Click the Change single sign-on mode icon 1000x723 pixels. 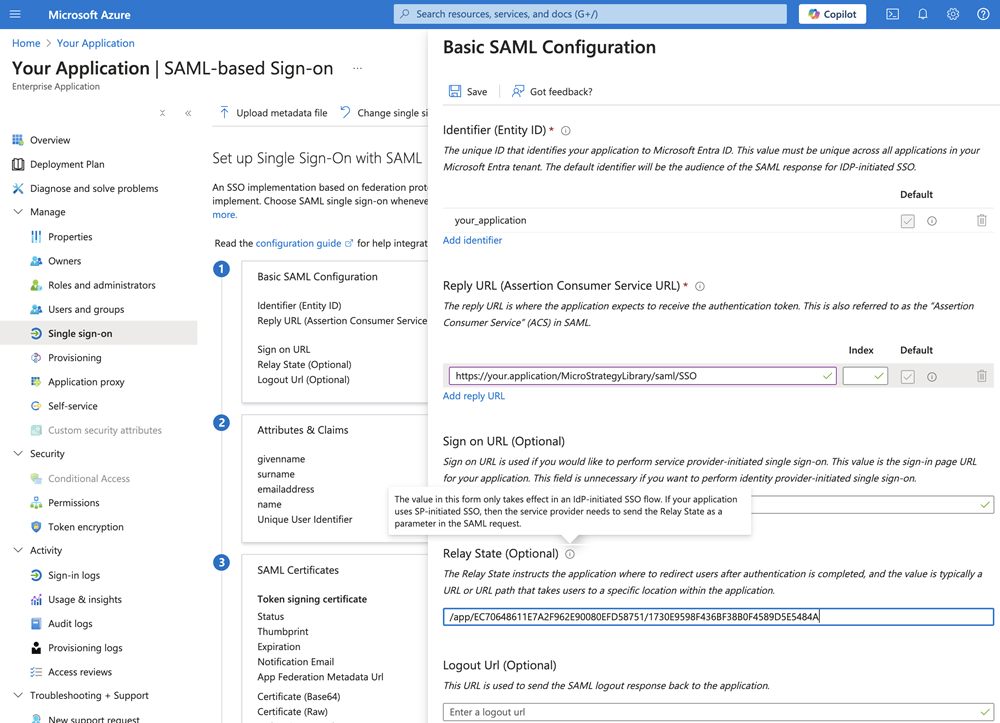coord(345,113)
